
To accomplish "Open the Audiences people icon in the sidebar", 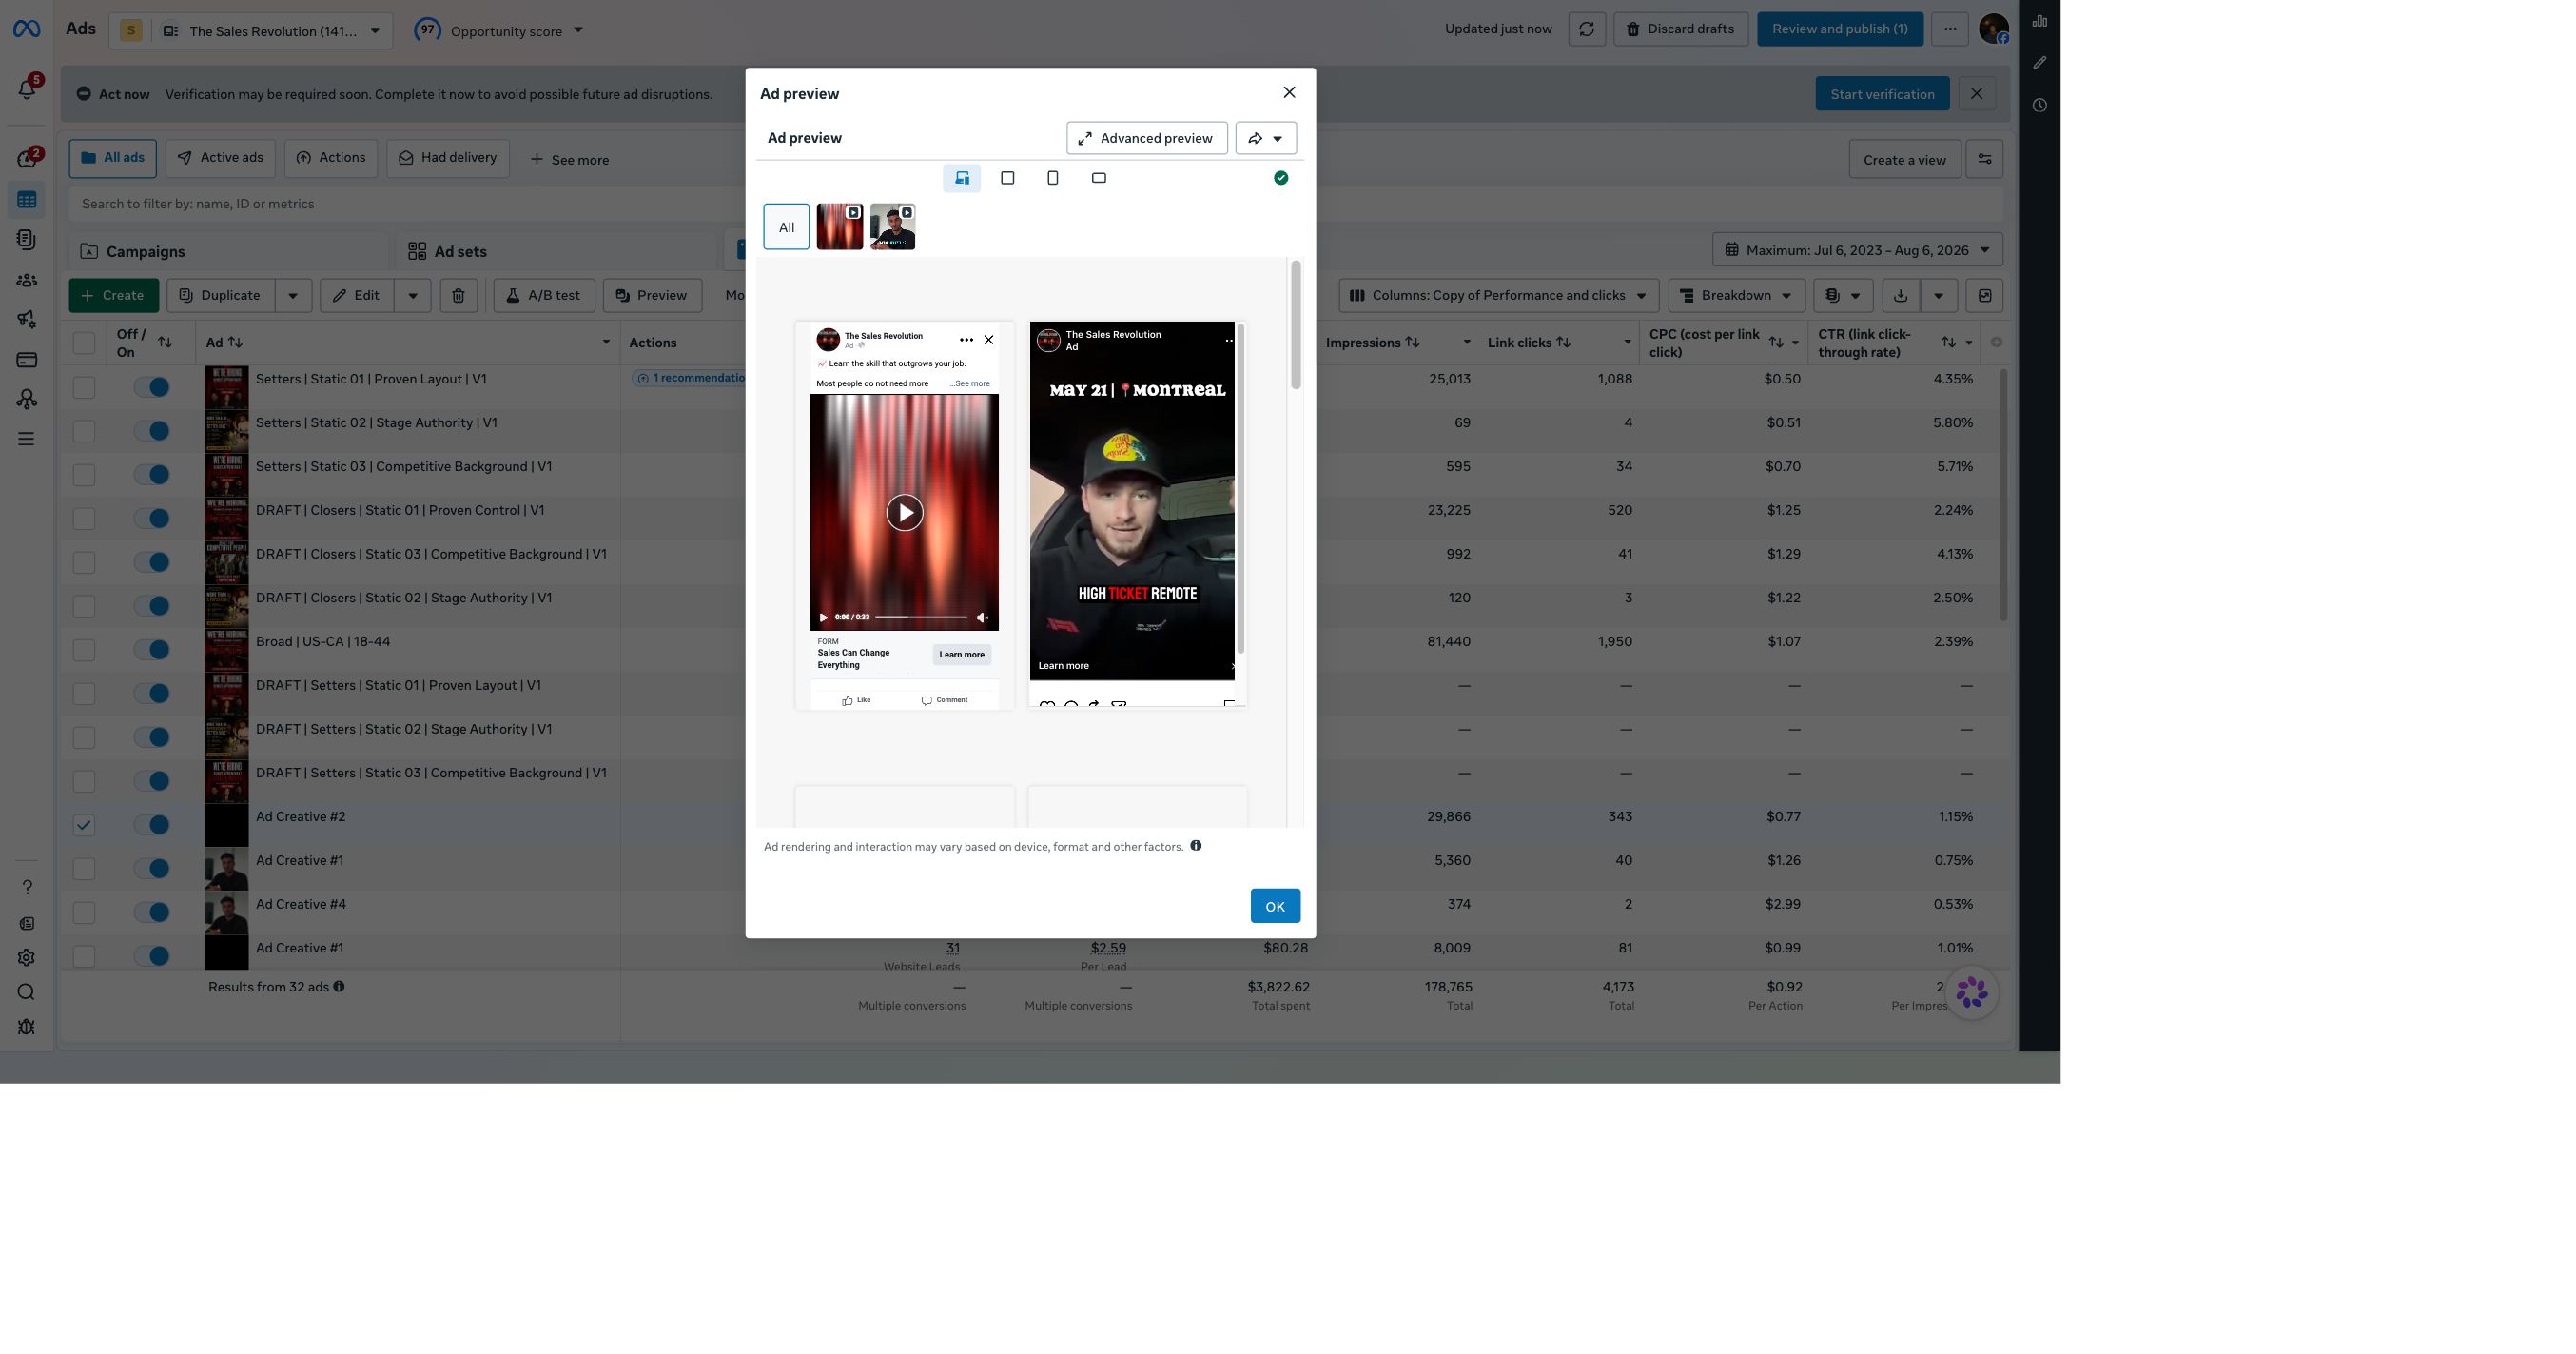I will pyautogui.click(x=27, y=280).
